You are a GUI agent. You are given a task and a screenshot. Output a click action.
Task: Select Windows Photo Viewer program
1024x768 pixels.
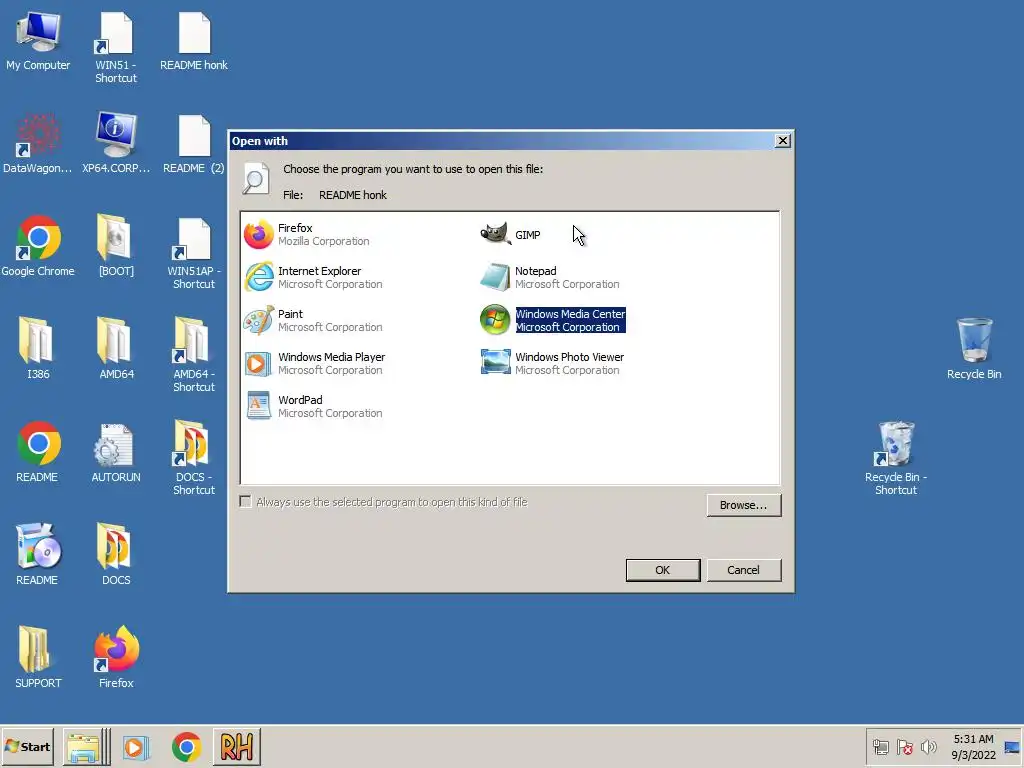click(552, 364)
